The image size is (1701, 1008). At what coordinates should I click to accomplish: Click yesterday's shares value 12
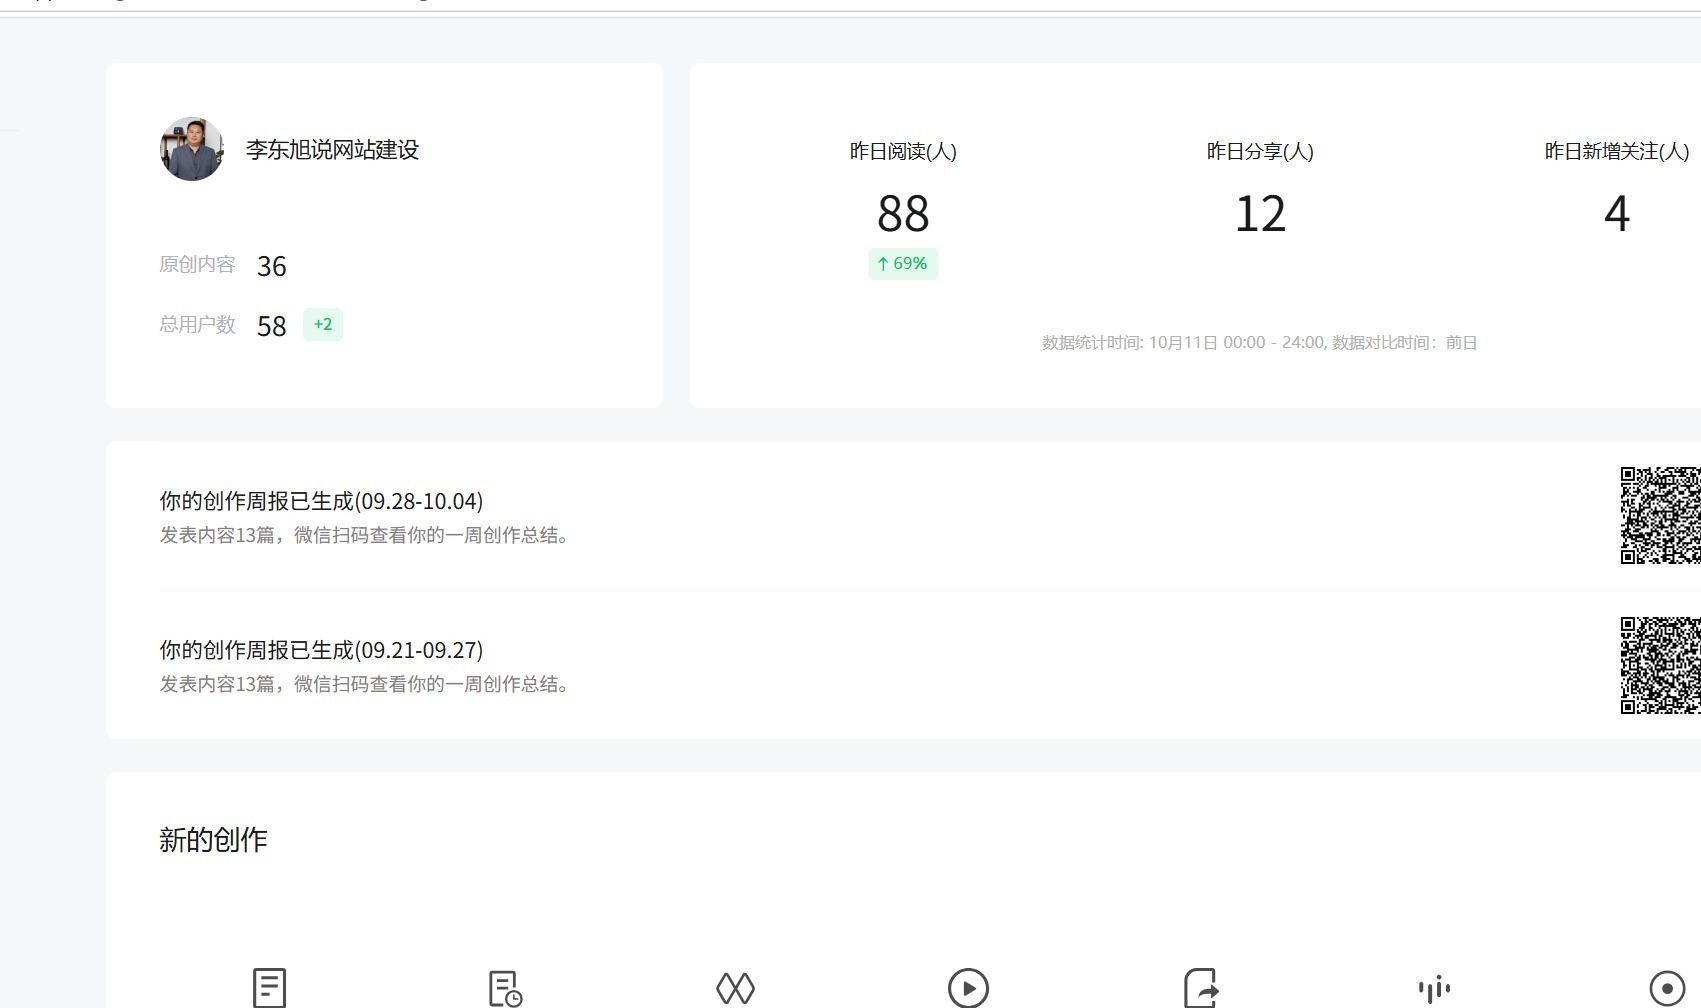(x=1260, y=214)
